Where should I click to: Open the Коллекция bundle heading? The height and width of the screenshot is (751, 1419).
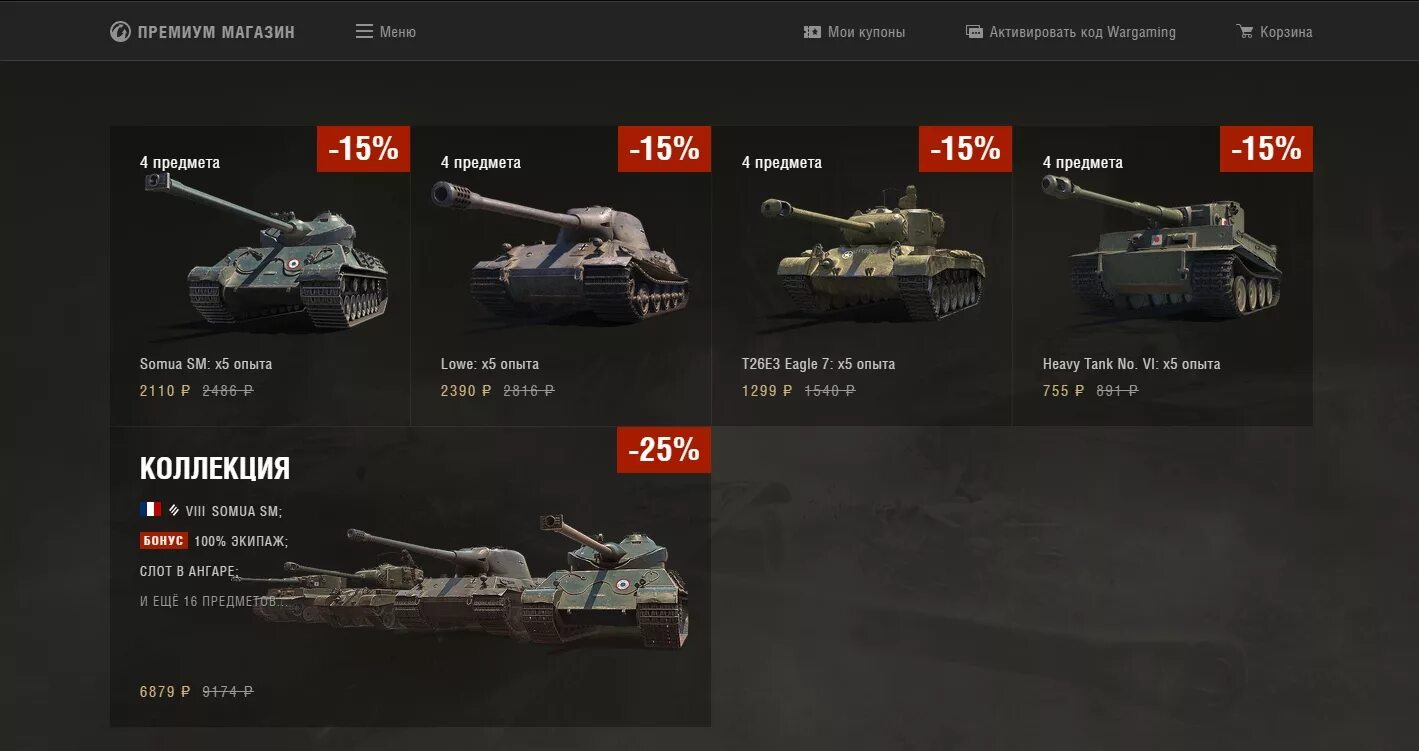(x=215, y=468)
